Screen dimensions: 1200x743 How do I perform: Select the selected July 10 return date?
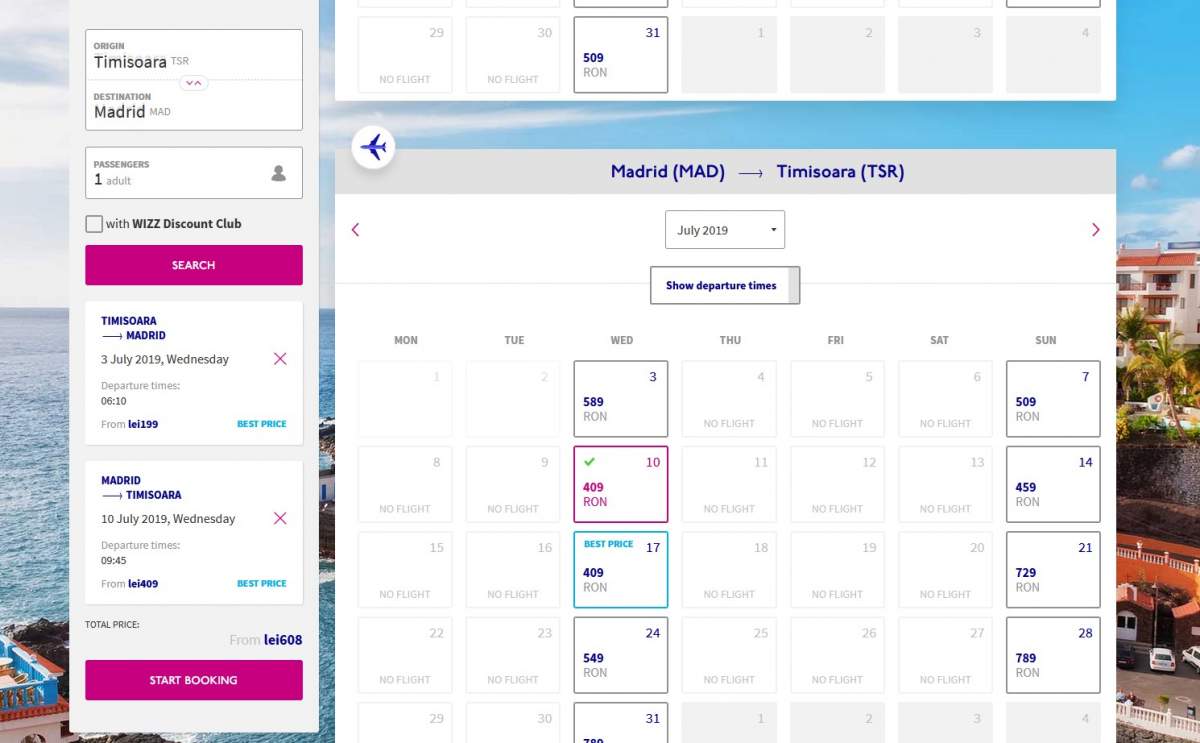620,484
